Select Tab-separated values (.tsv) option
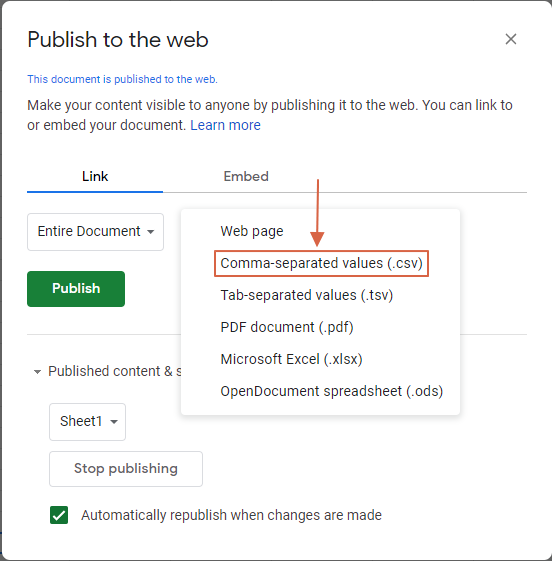This screenshot has width=552, height=561. [x=307, y=295]
